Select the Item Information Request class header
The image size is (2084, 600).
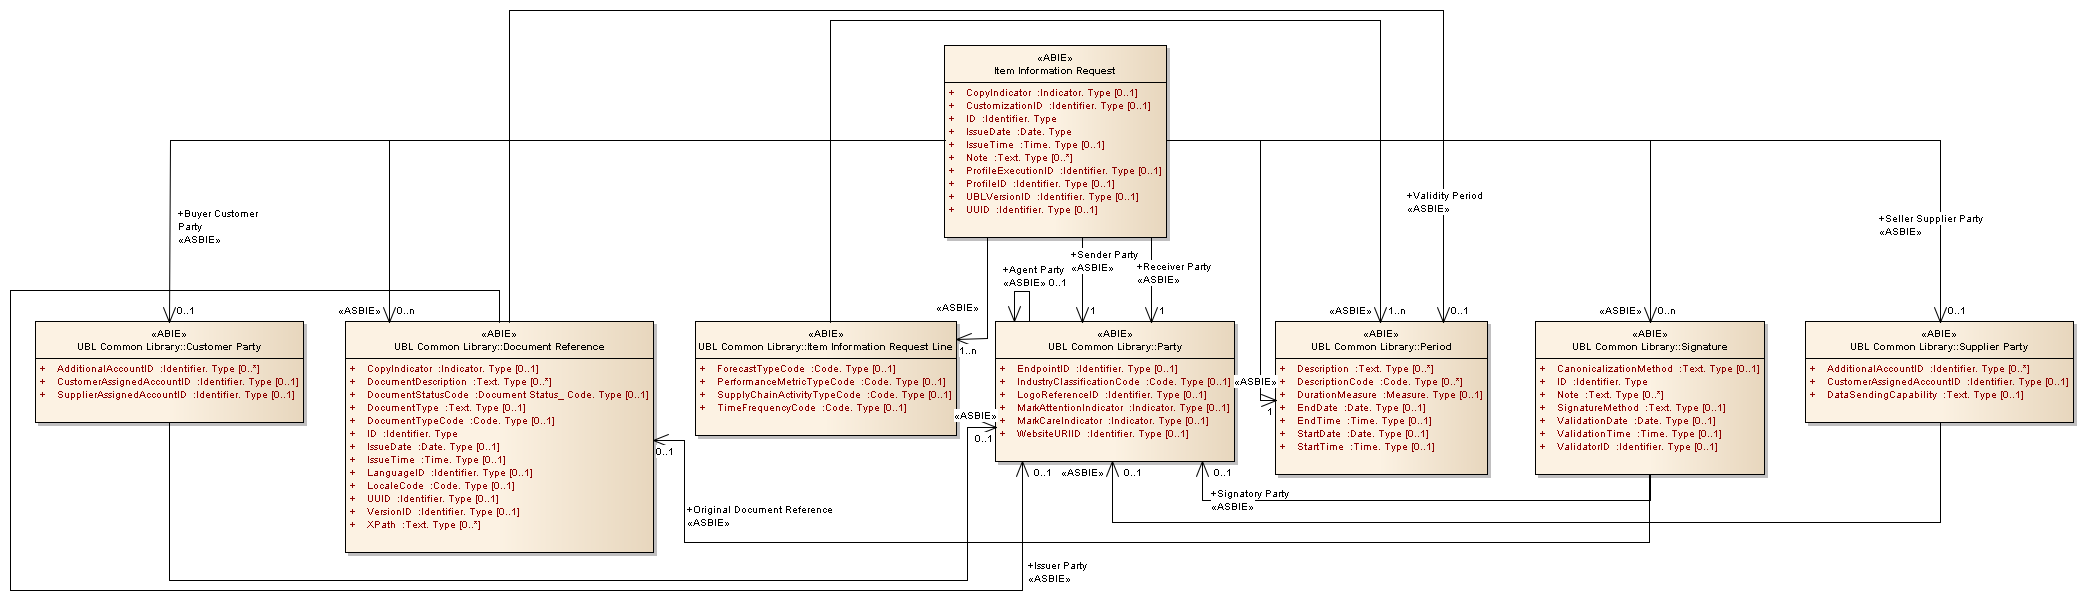1054,71
